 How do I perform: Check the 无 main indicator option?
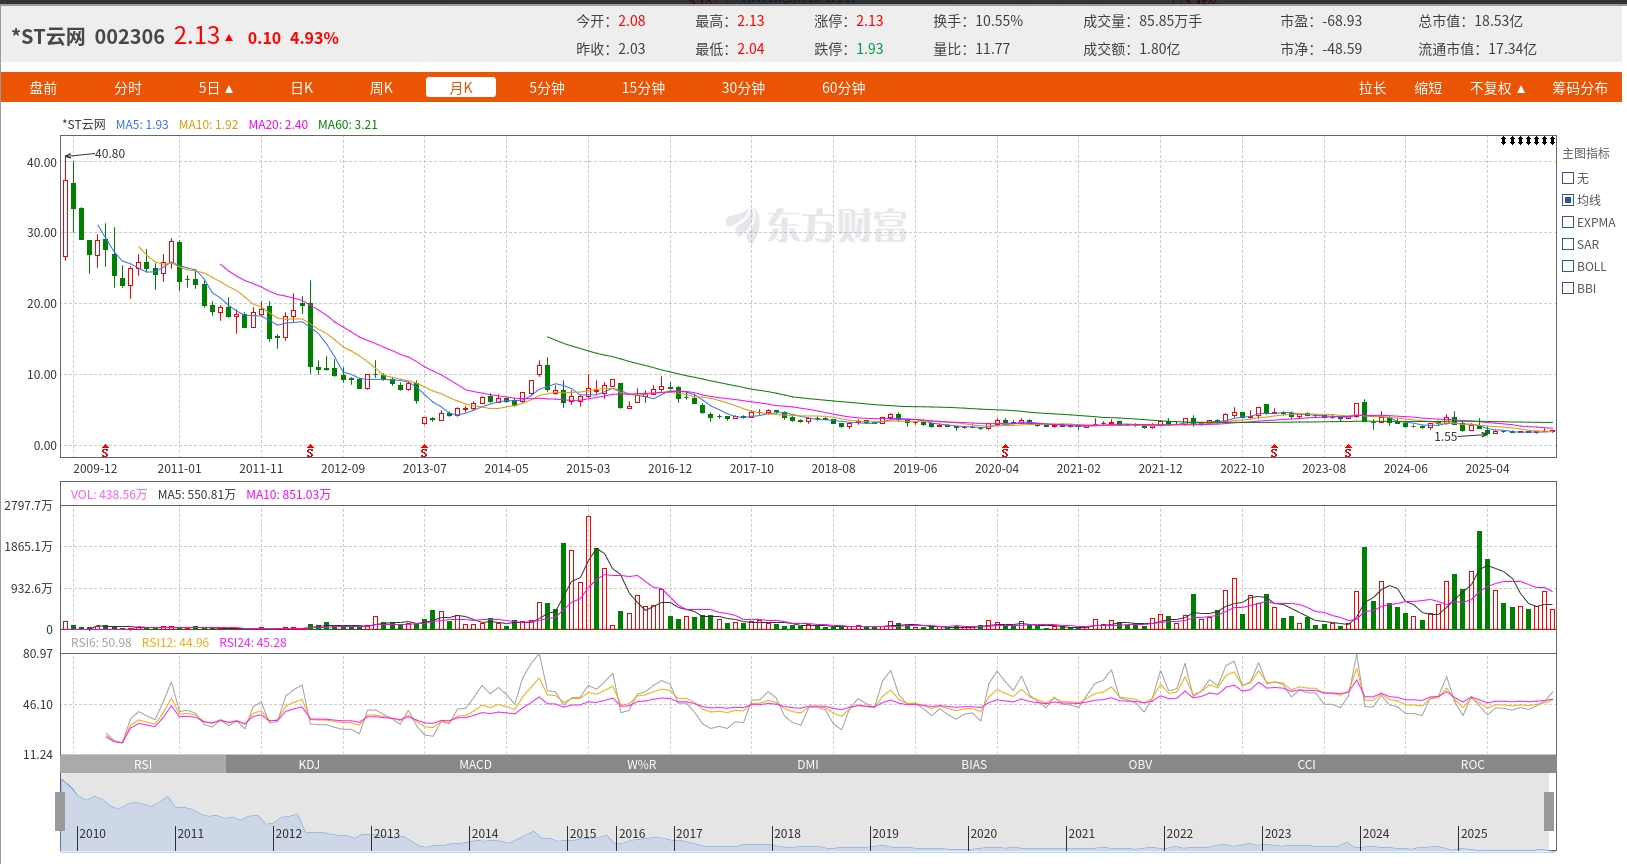point(1568,178)
